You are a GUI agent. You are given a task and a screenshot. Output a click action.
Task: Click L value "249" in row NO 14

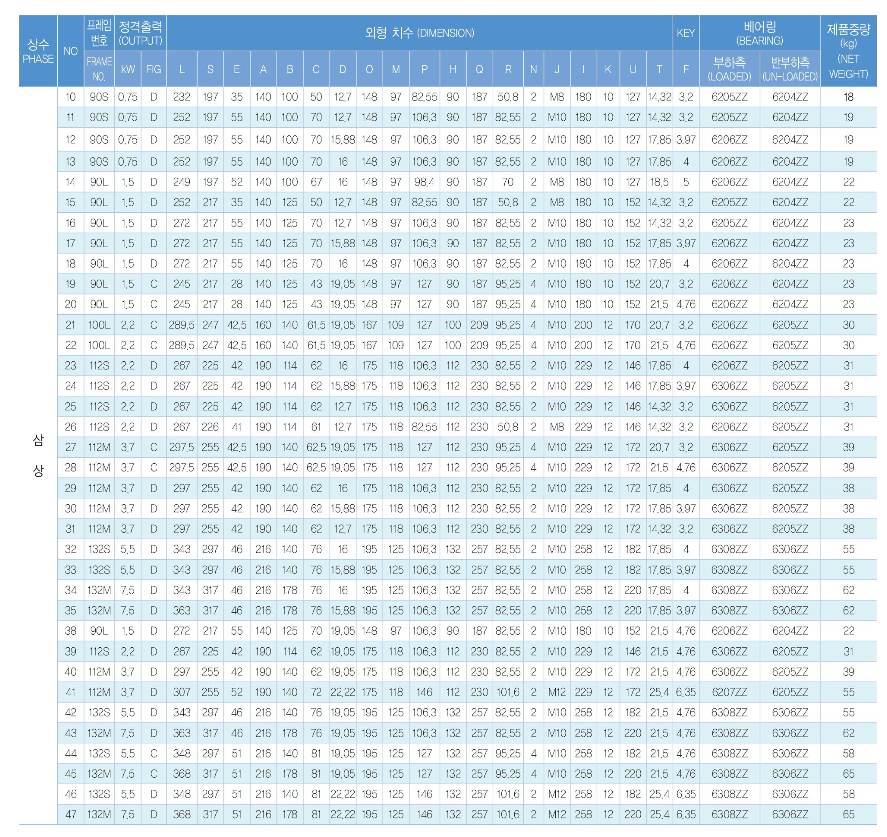click(x=182, y=182)
